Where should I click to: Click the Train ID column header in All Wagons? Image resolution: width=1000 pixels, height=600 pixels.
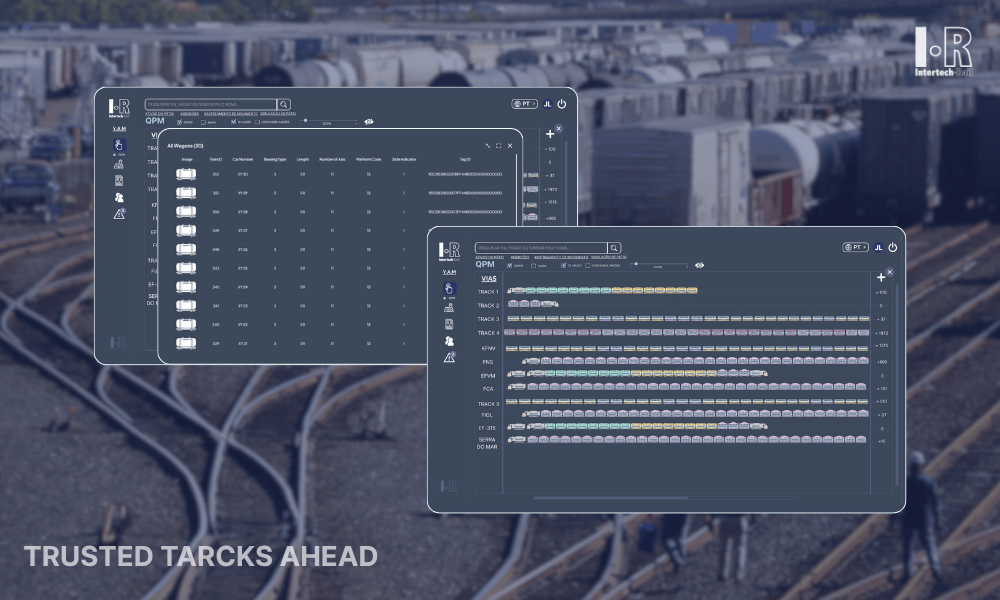(x=216, y=159)
